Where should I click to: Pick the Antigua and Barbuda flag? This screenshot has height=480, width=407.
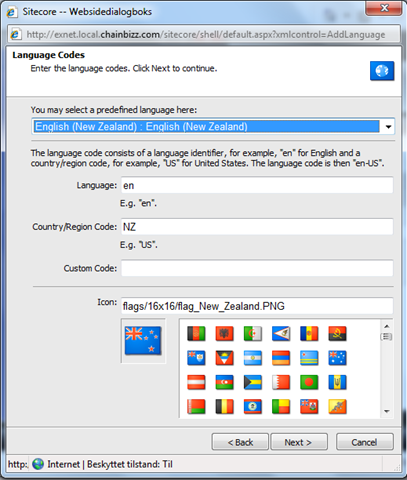click(x=224, y=358)
